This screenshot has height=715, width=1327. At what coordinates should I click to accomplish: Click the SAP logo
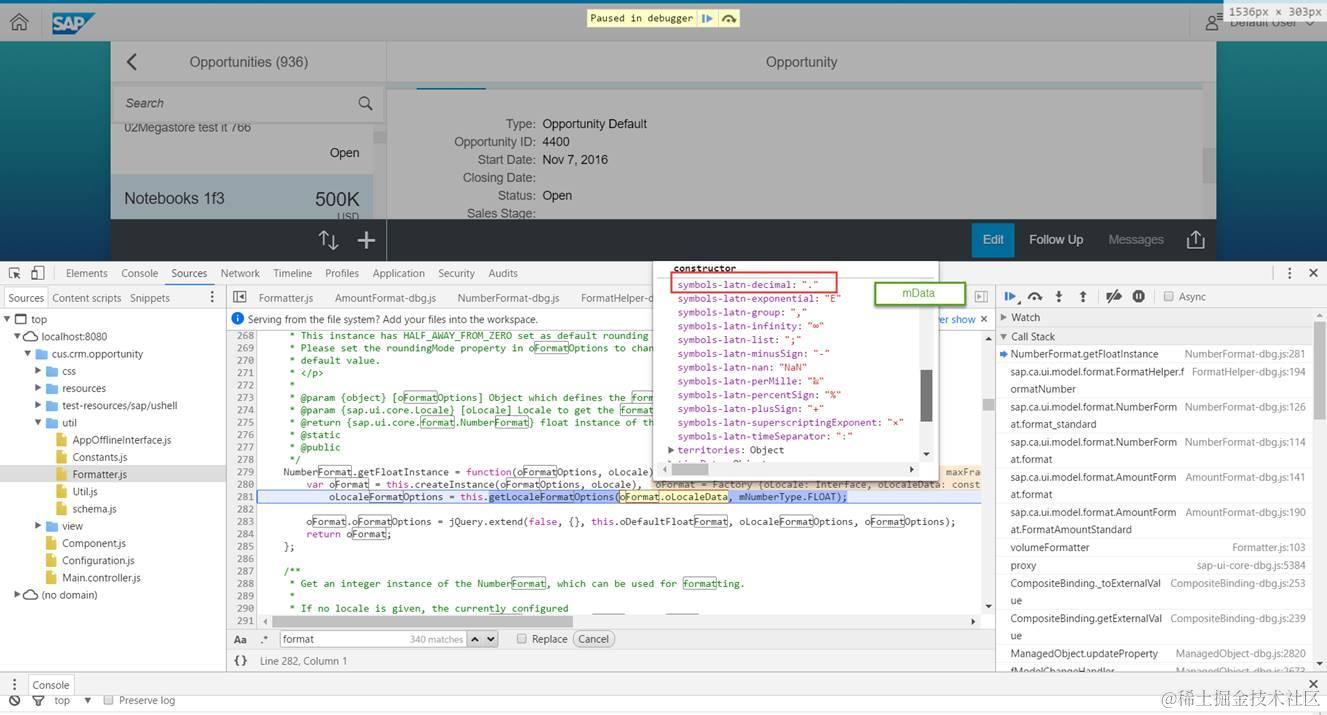pos(73,22)
